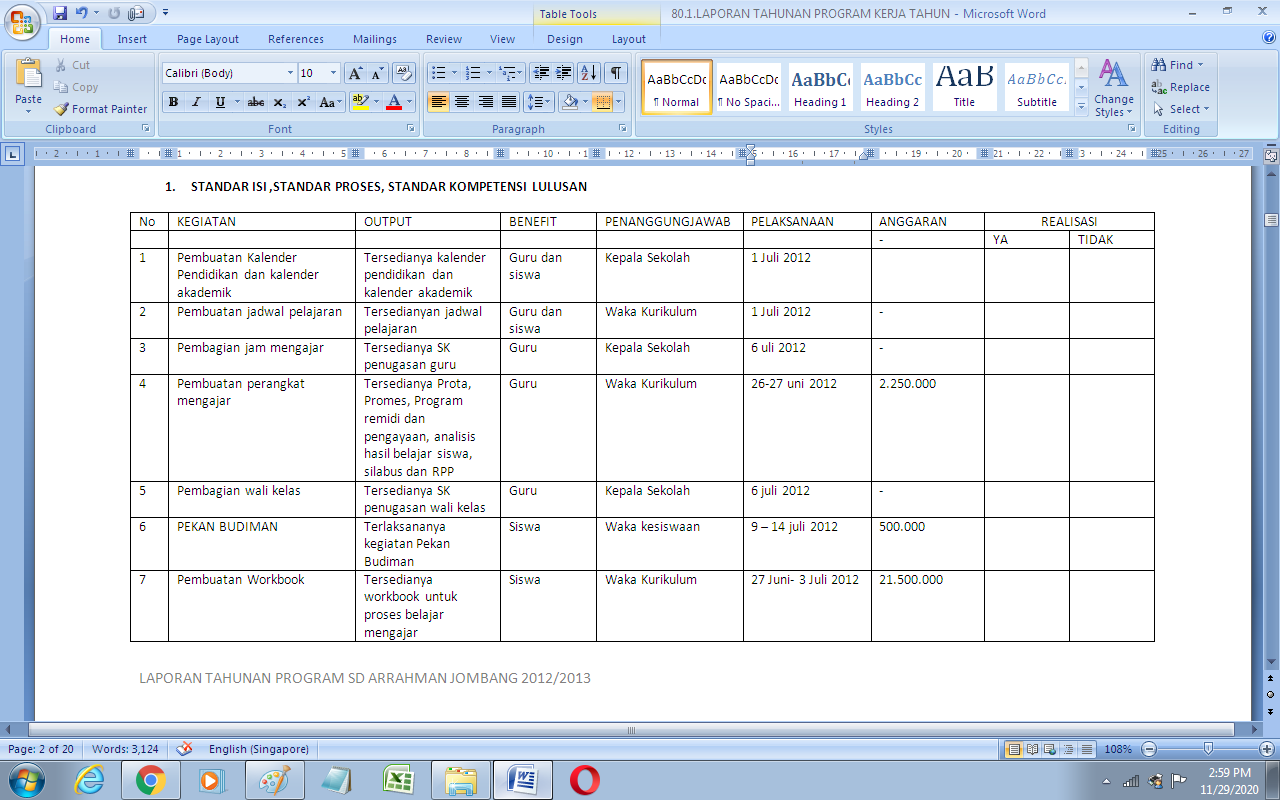Undo the last action
This screenshot has width=1280, height=800.
[81, 14]
